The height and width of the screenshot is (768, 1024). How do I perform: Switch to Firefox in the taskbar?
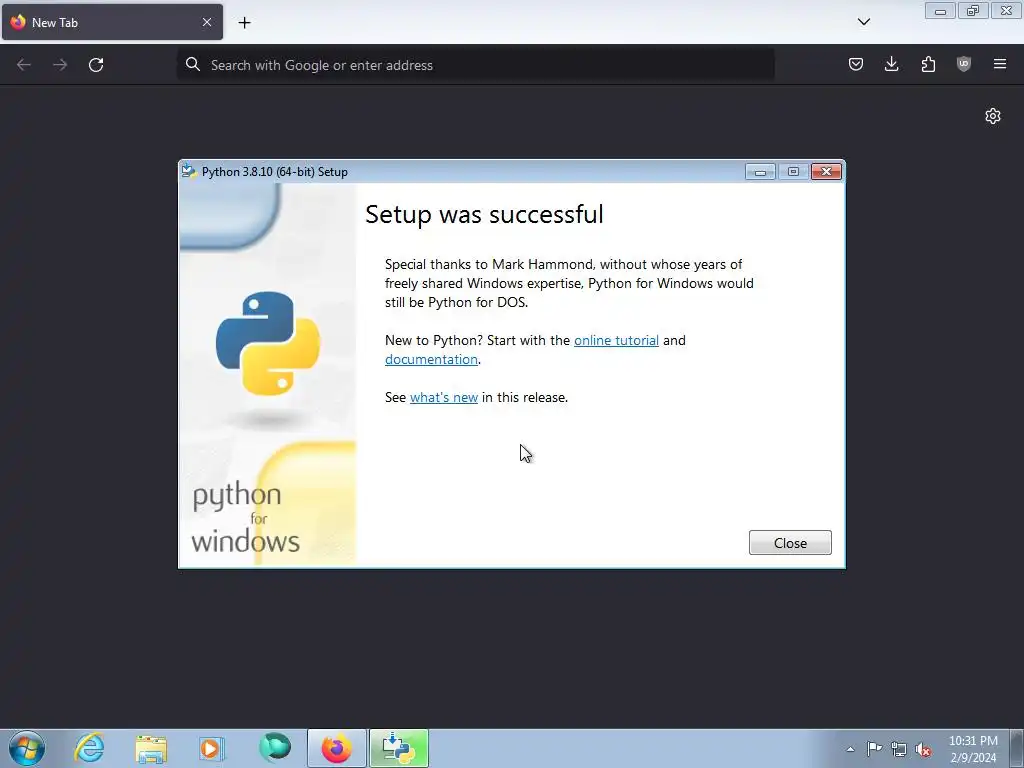(x=336, y=748)
